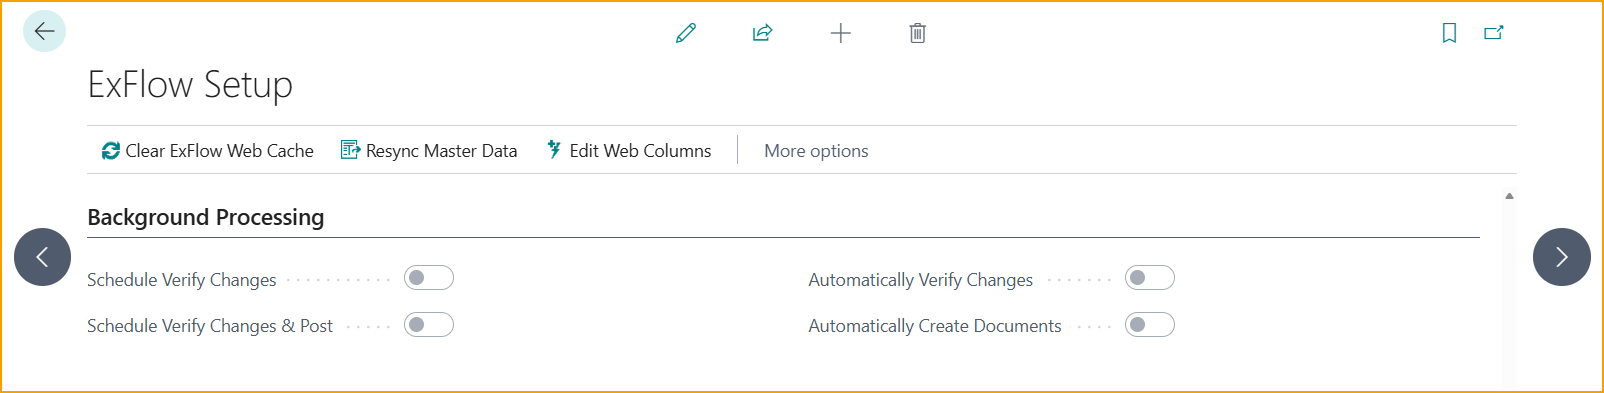Run Resync Master Data action

click(429, 151)
